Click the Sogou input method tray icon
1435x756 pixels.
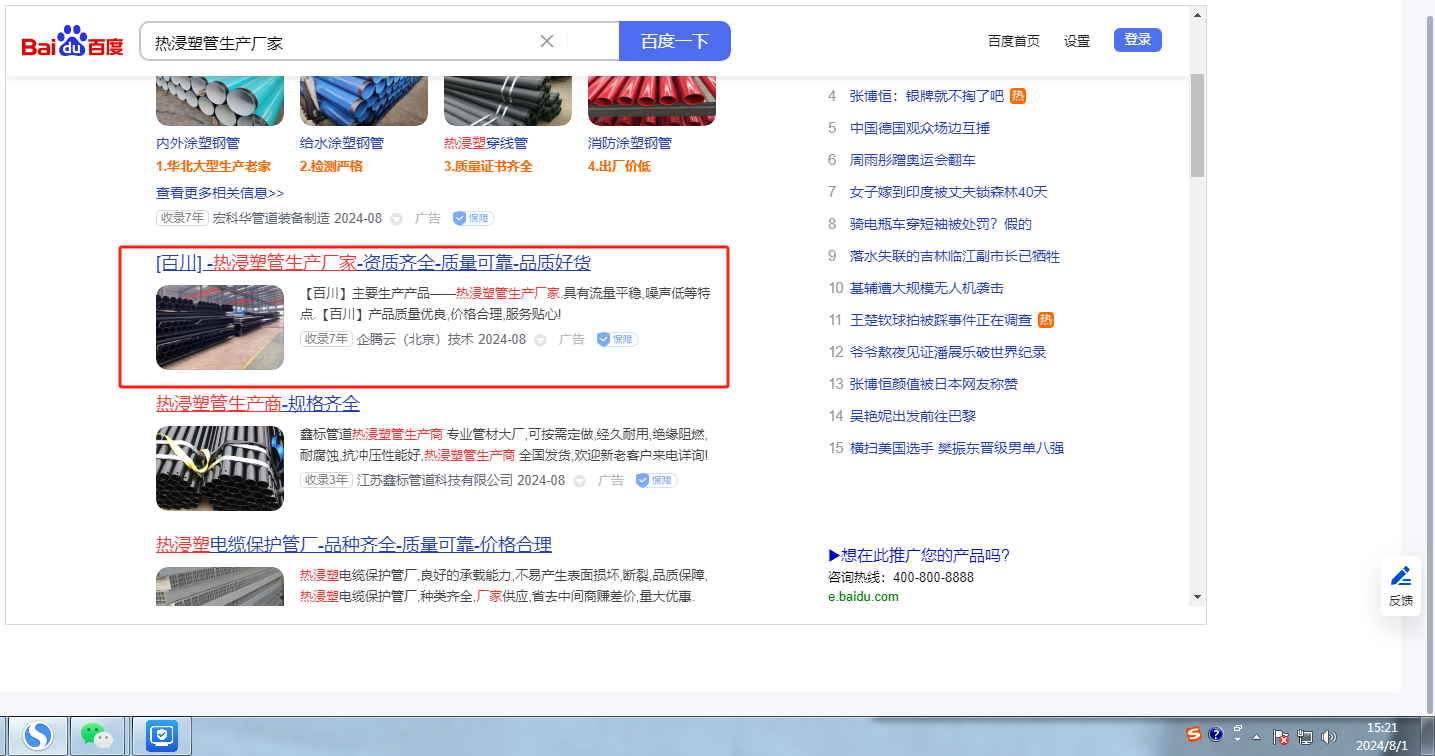[x=1194, y=733]
